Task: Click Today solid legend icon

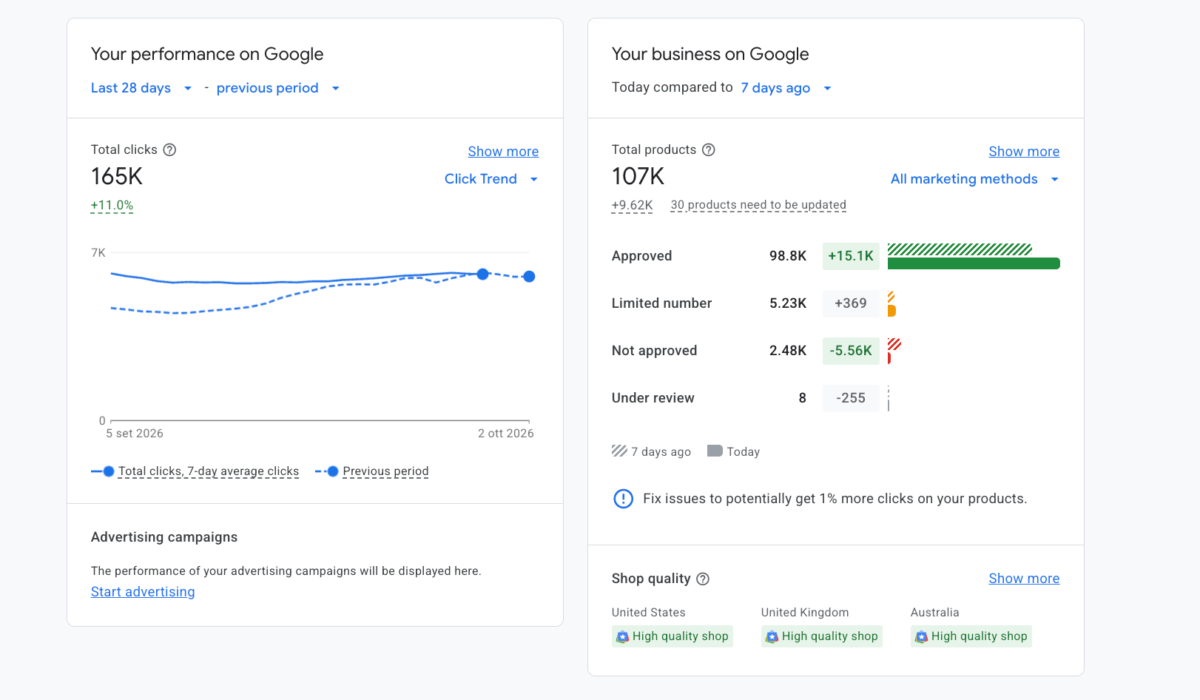Action: click(x=715, y=451)
